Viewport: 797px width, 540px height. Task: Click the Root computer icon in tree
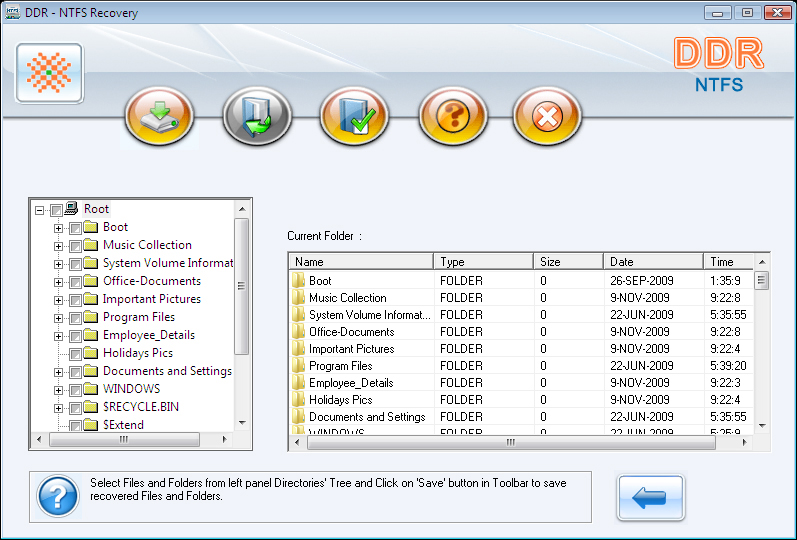pyautogui.click(x=71, y=208)
